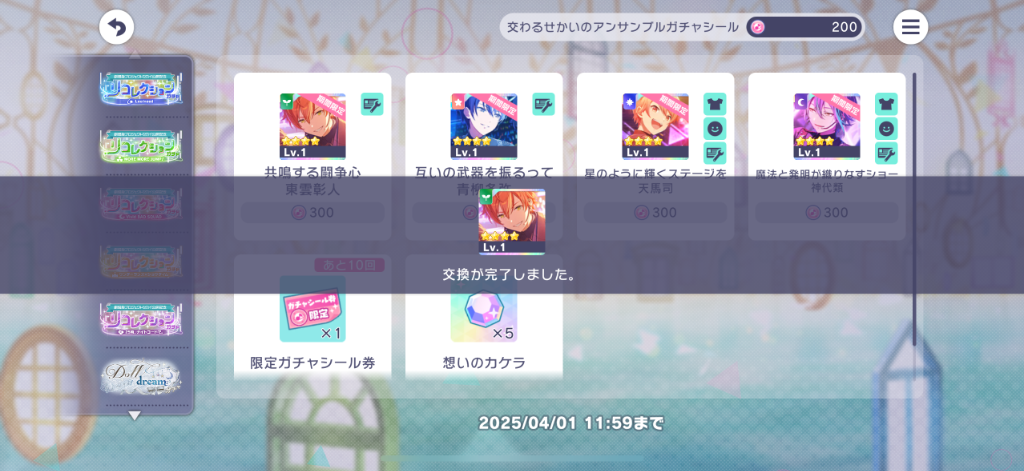
Task: Click the profile card icon on 青柳冬弥 card
Action: click(543, 104)
